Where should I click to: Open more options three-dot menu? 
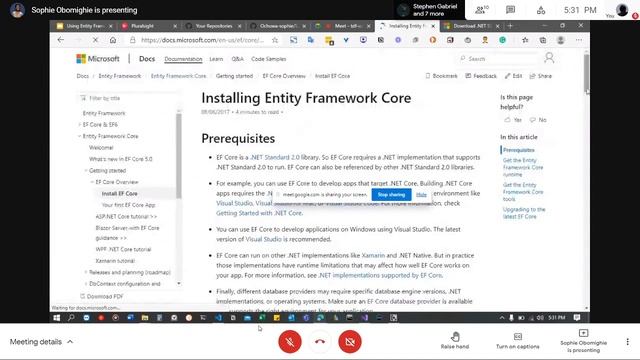click(627, 342)
